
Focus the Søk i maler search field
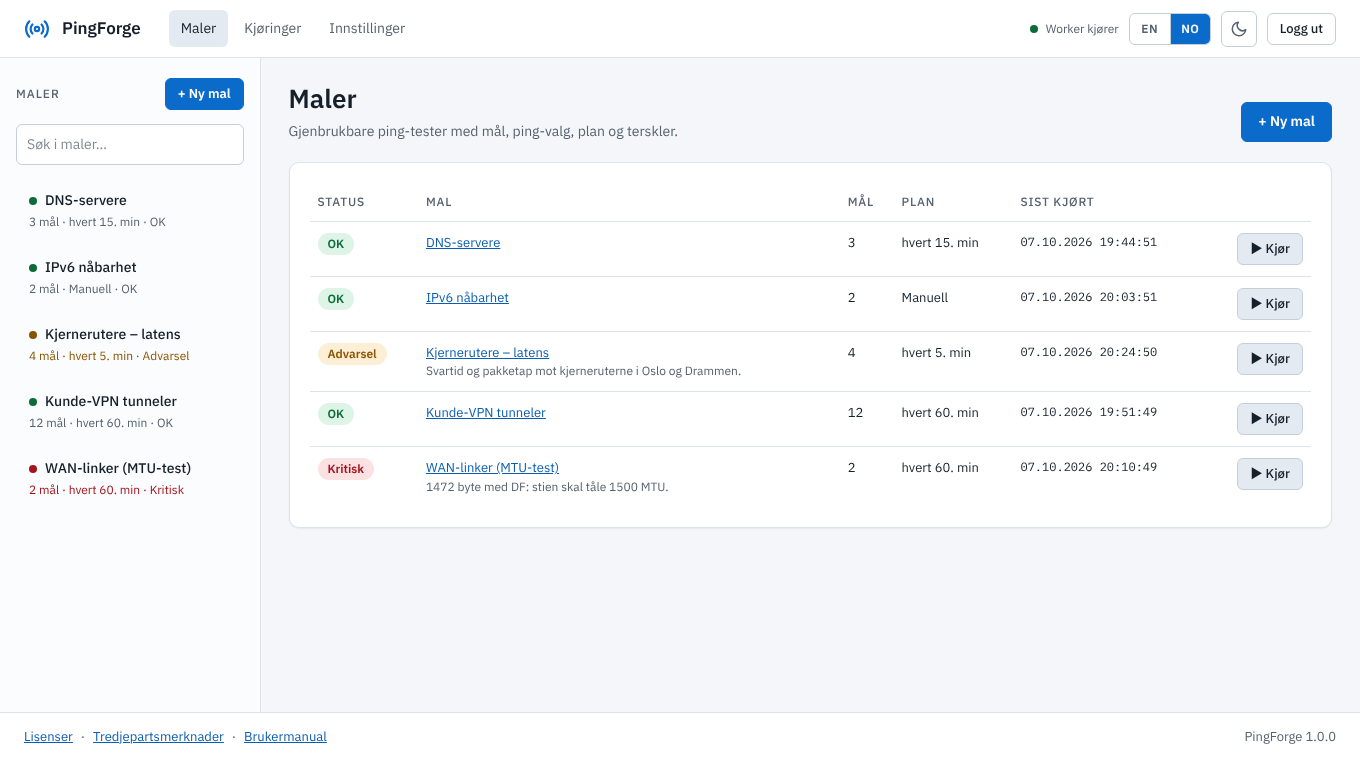[x=130, y=145]
